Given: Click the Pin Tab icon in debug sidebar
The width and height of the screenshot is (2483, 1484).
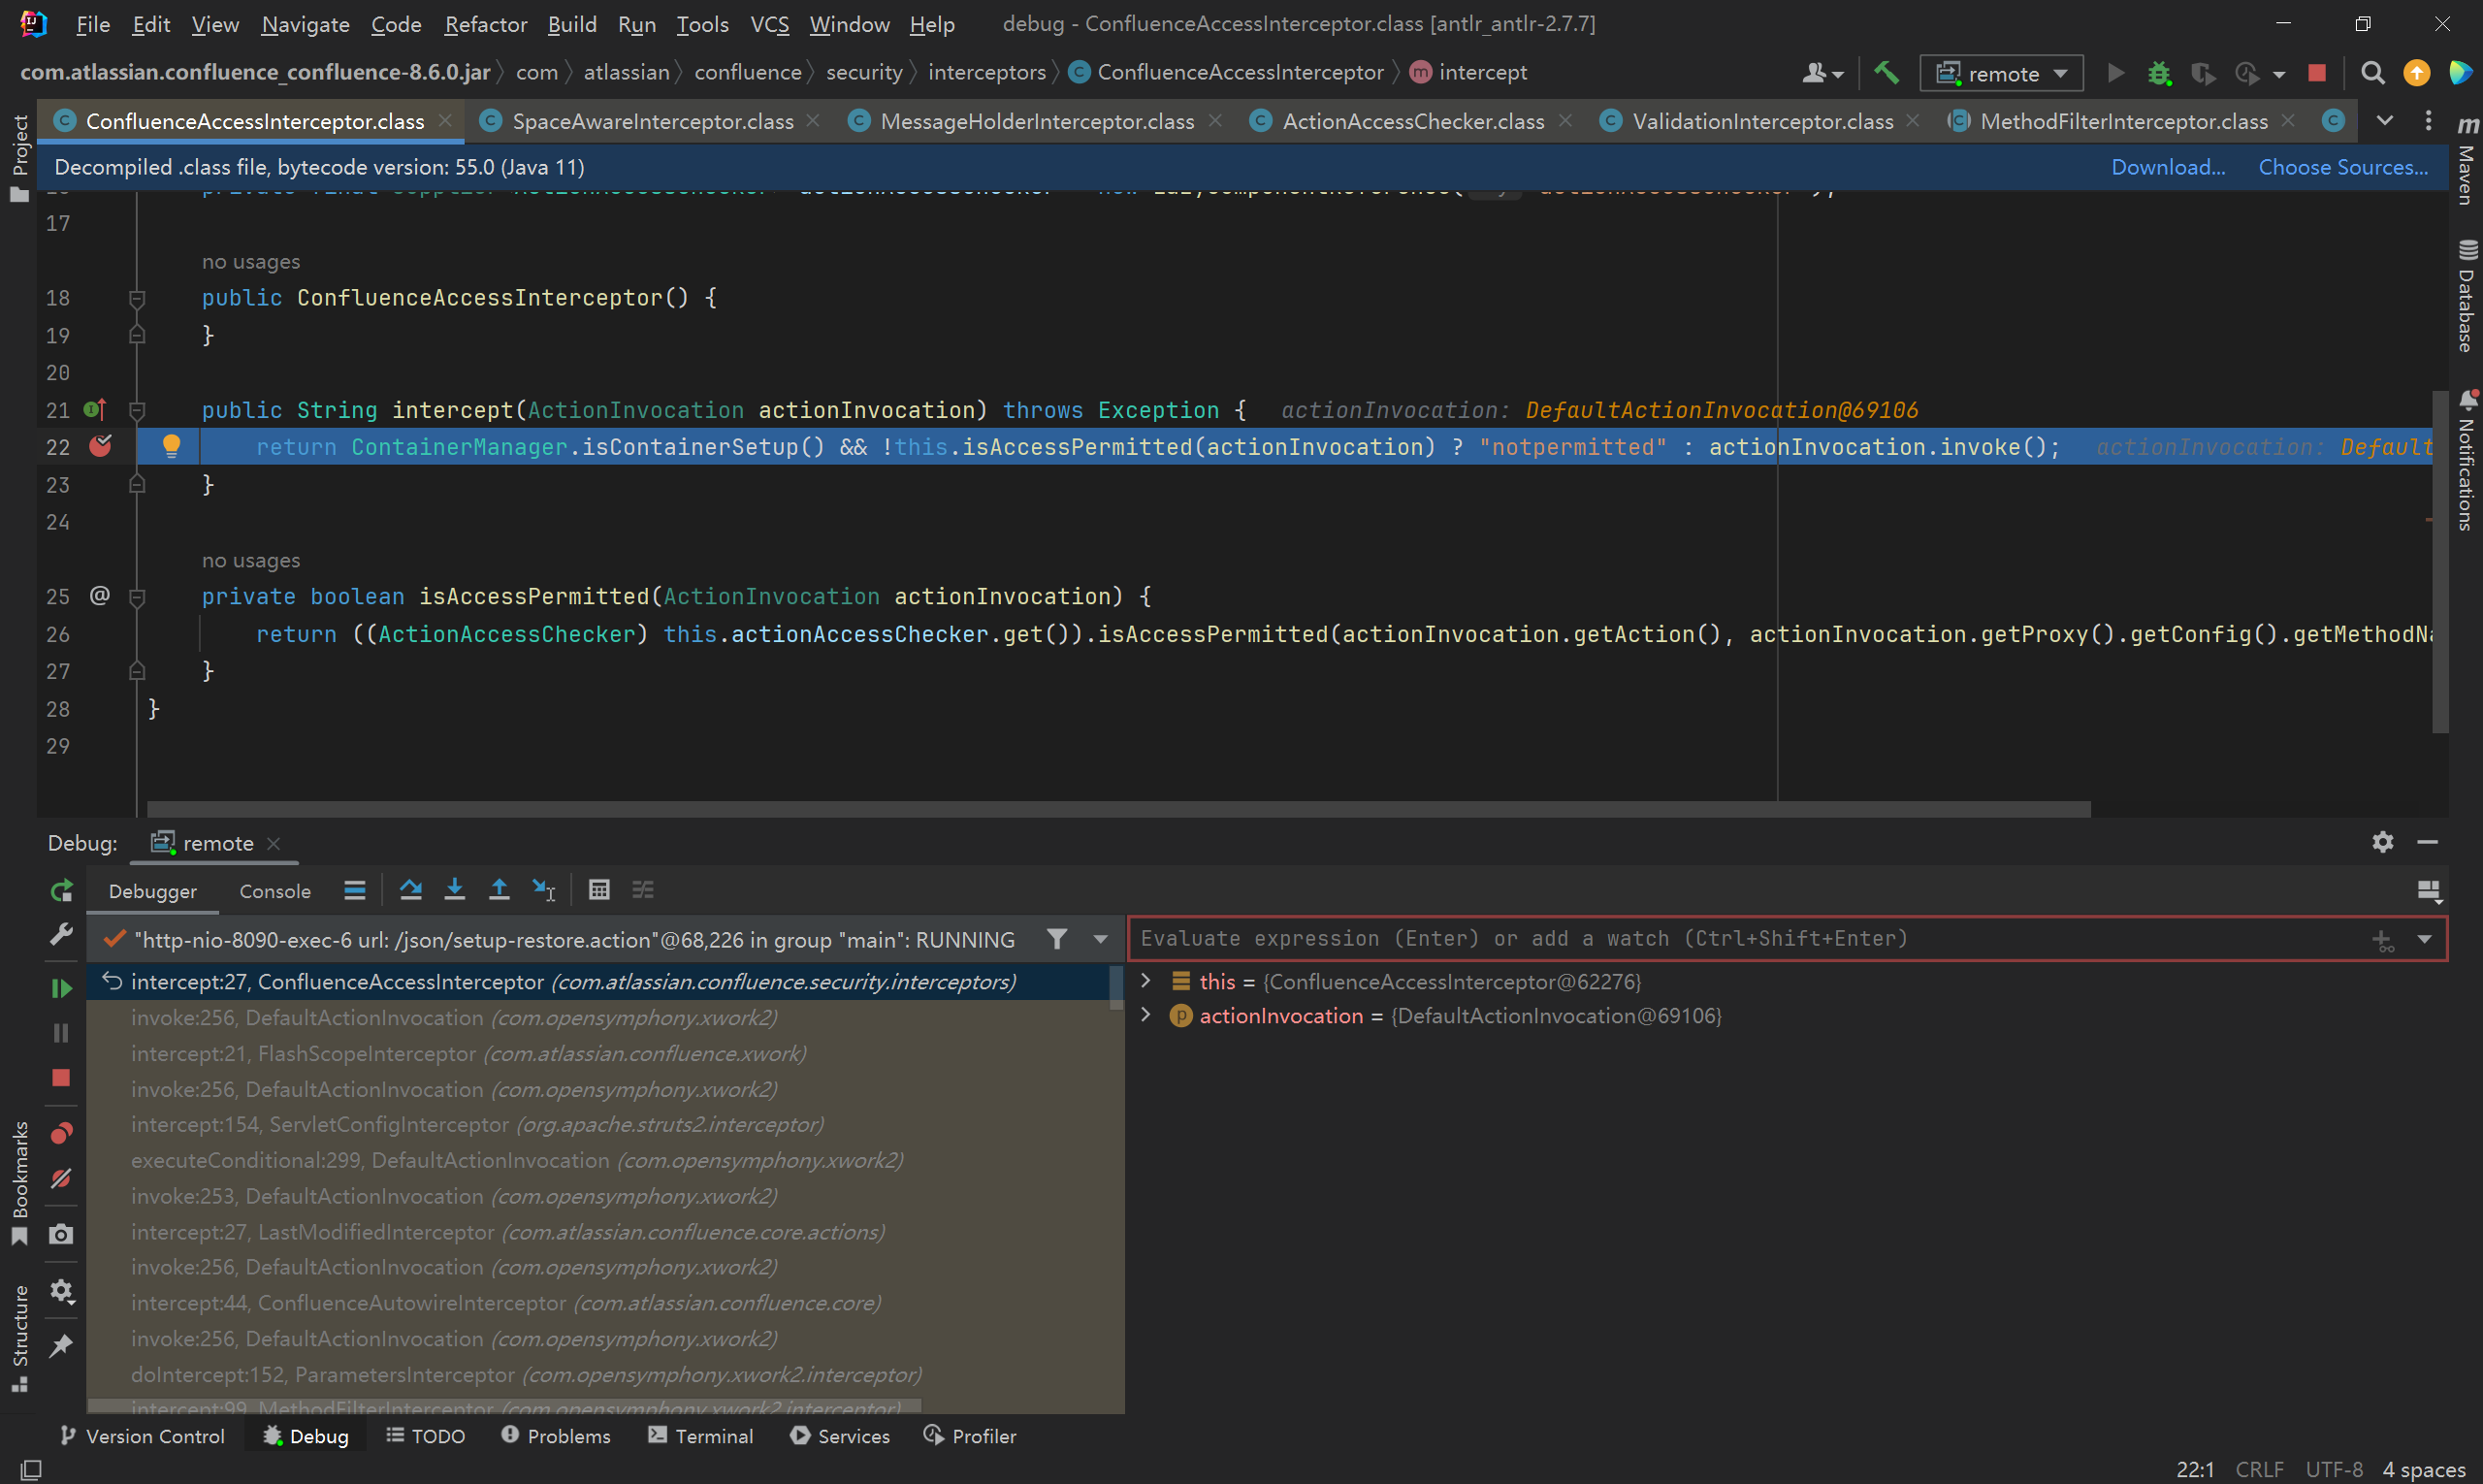Looking at the screenshot, I should pyautogui.click(x=61, y=1346).
